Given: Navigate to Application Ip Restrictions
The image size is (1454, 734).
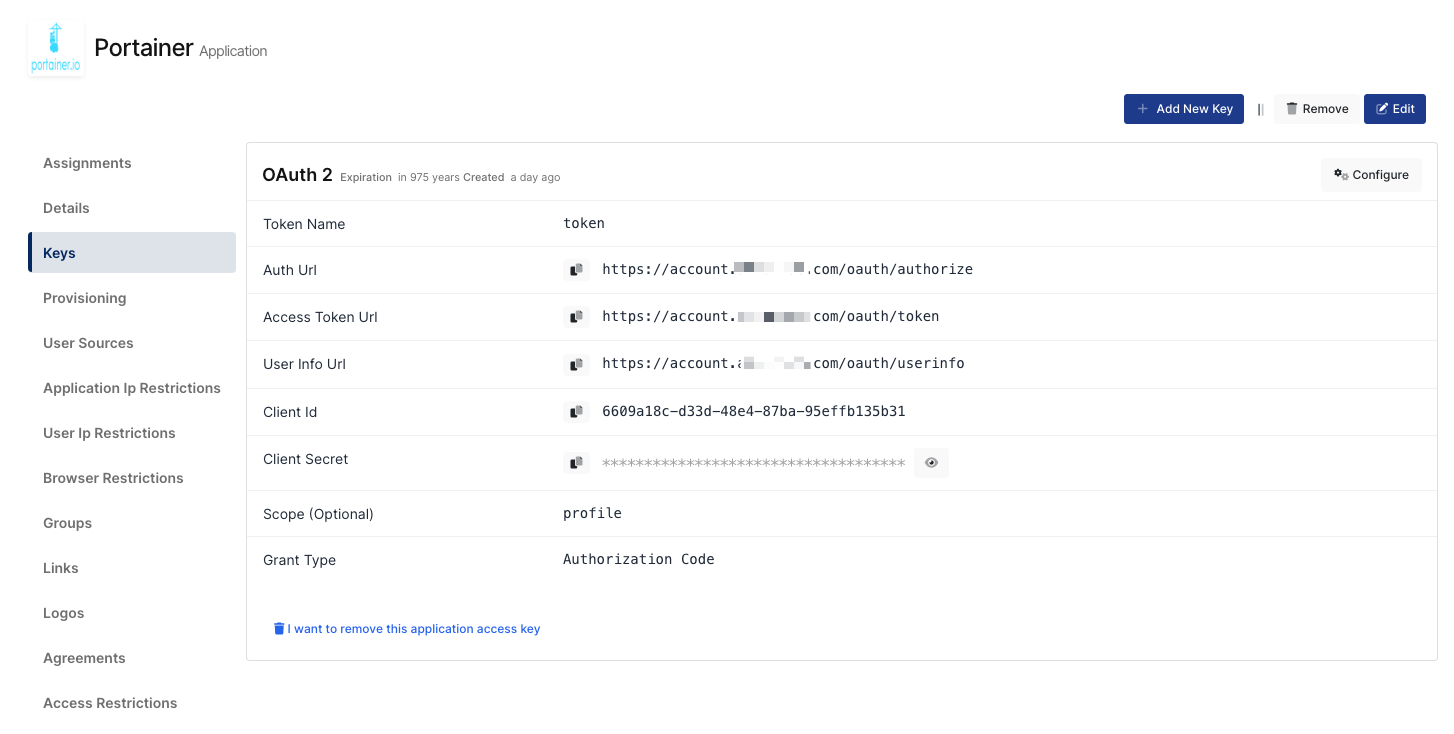Looking at the screenshot, I should [x=131, y=388].
